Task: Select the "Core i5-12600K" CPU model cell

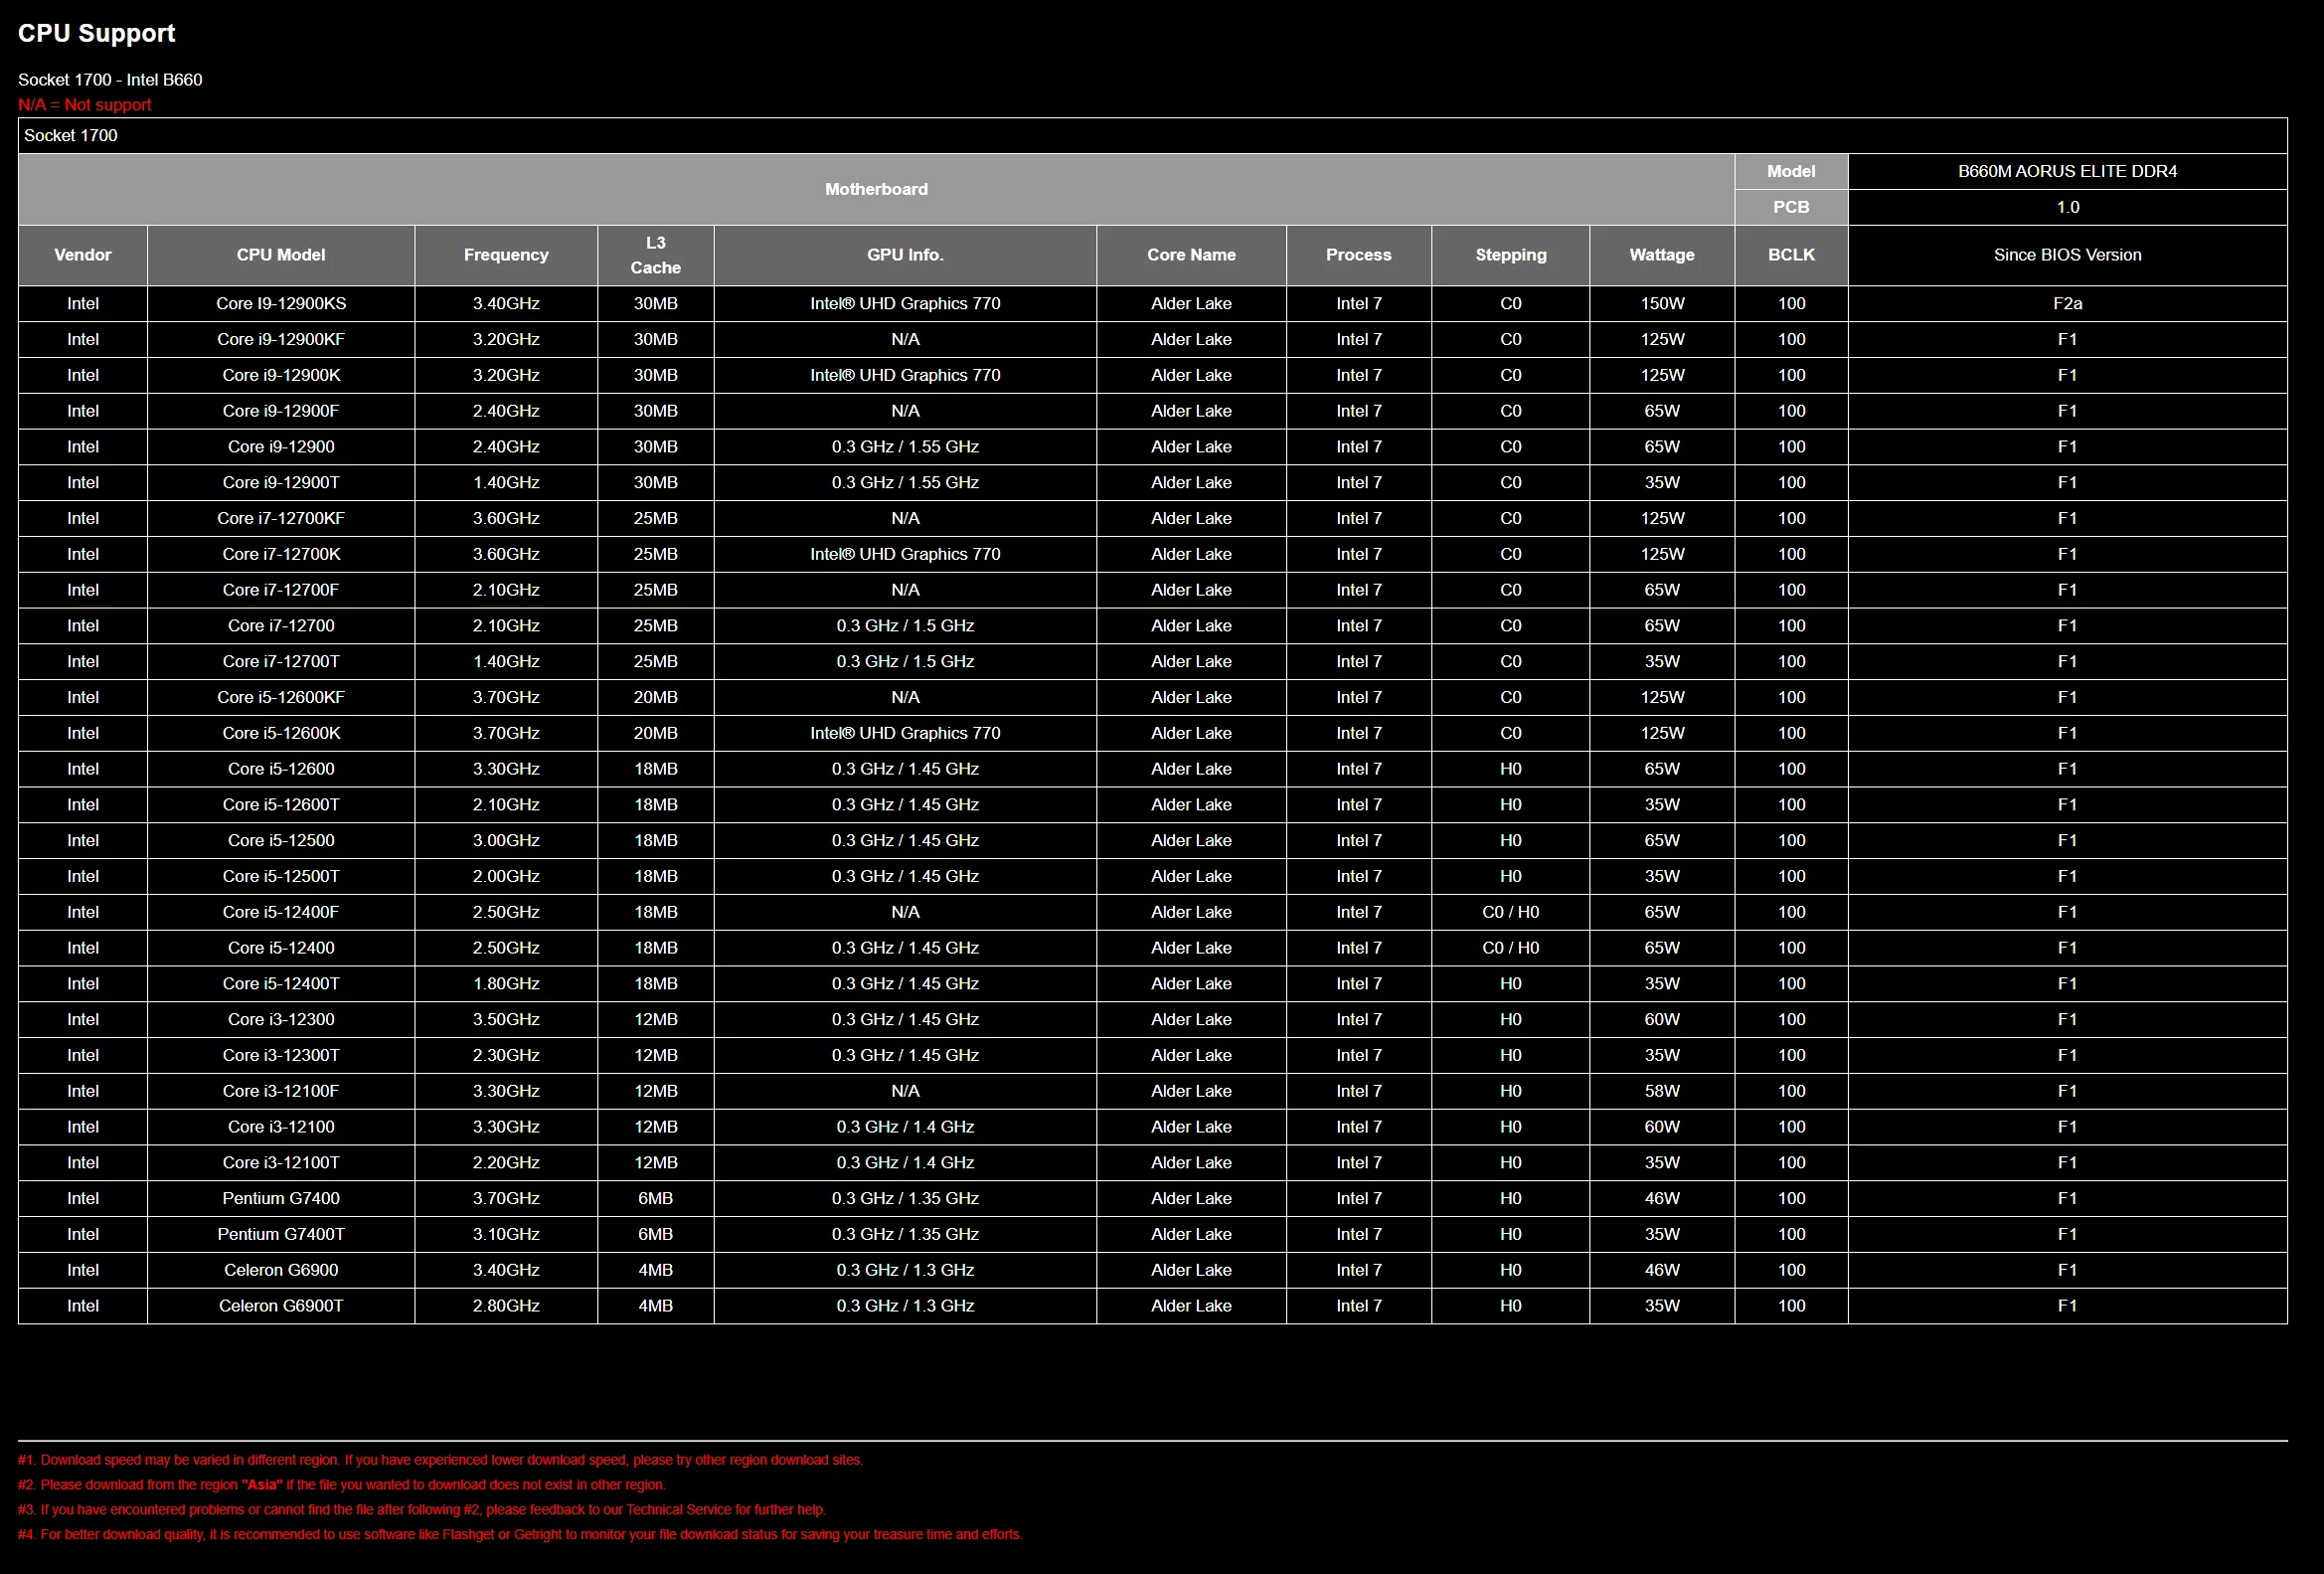Action: (281, 733)
